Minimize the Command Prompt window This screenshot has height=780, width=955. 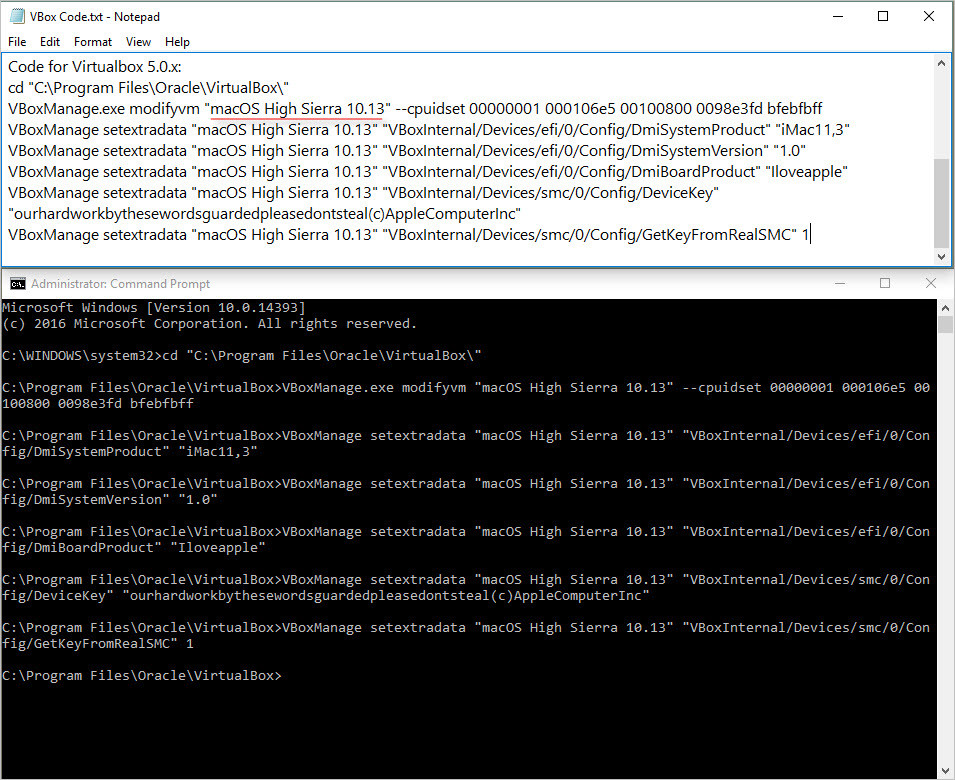840,283
